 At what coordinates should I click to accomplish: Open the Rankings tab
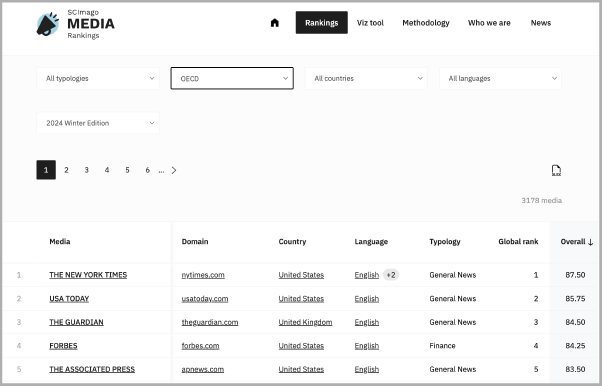click(x=321, y=23)
